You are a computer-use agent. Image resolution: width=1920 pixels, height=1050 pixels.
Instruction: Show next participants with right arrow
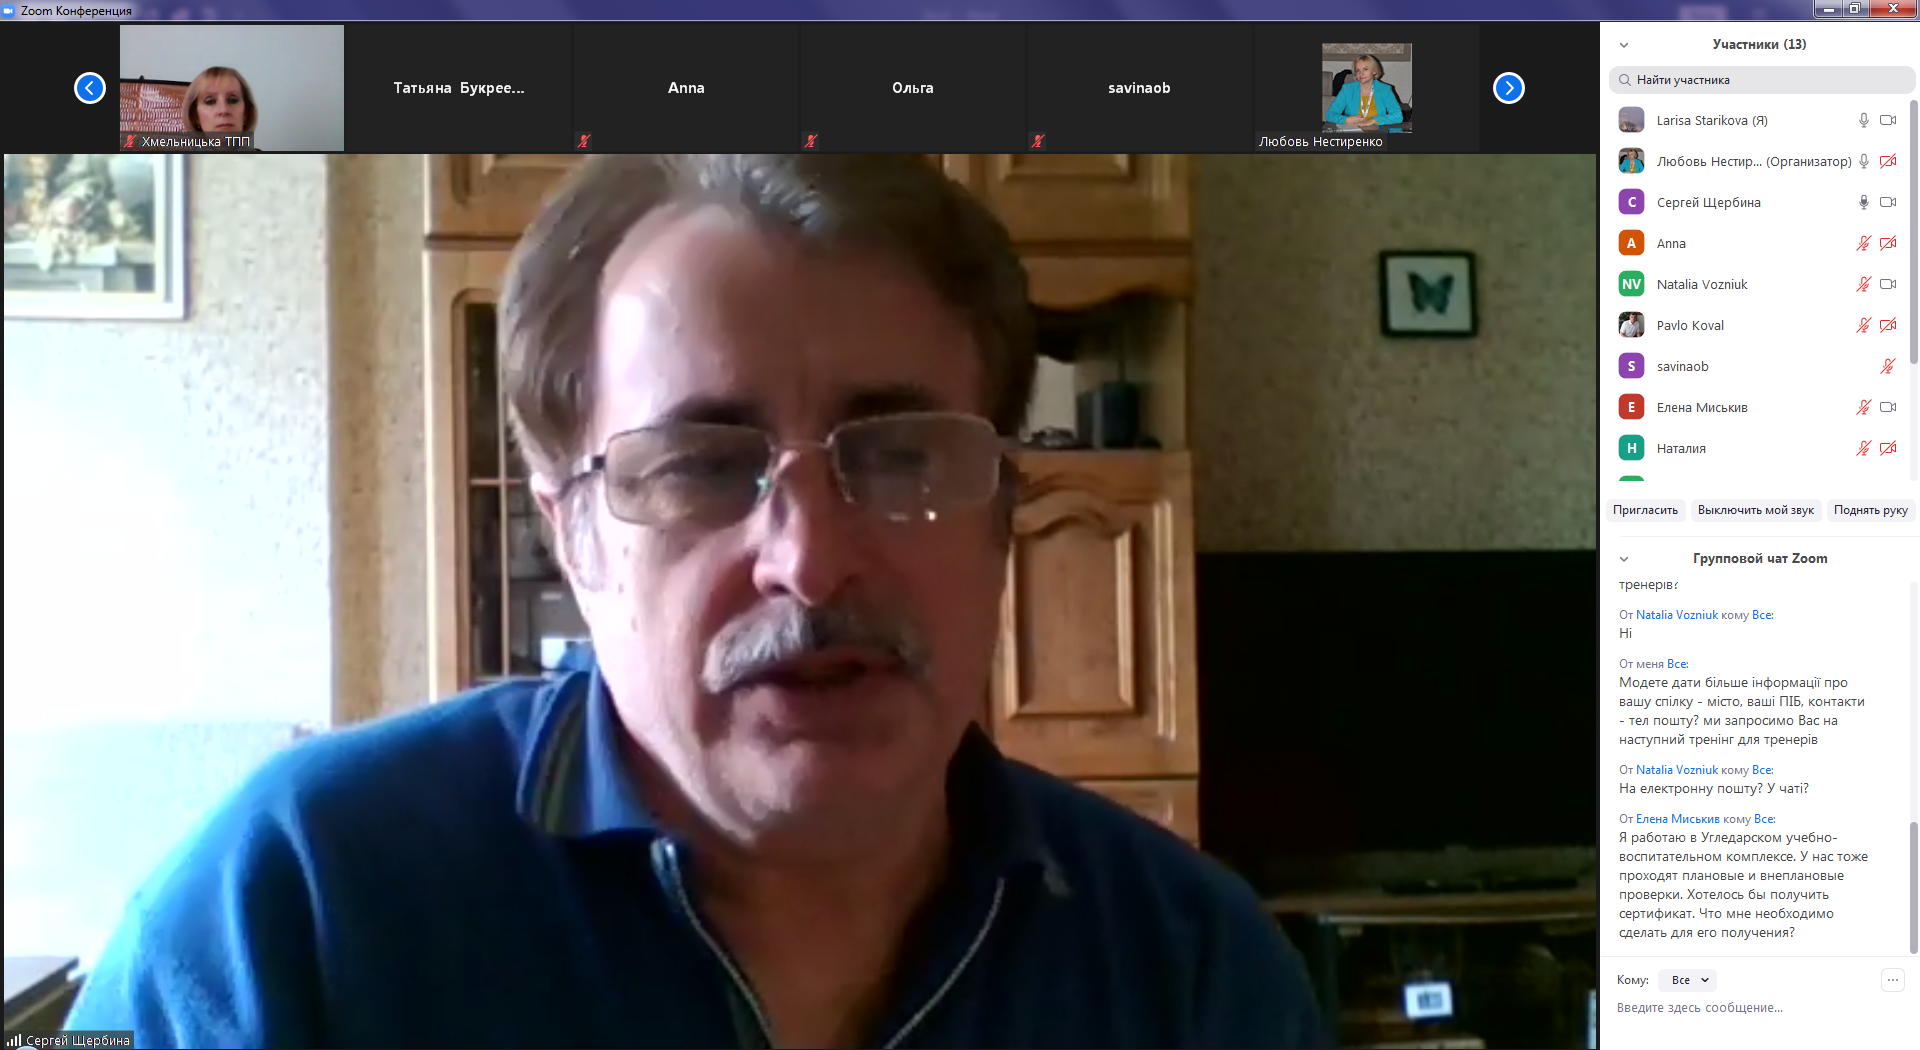pos(1508,88)
